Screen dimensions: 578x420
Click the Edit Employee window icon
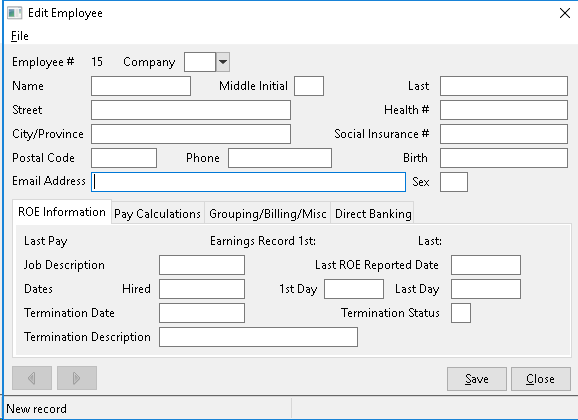click(x=15, y=13)
